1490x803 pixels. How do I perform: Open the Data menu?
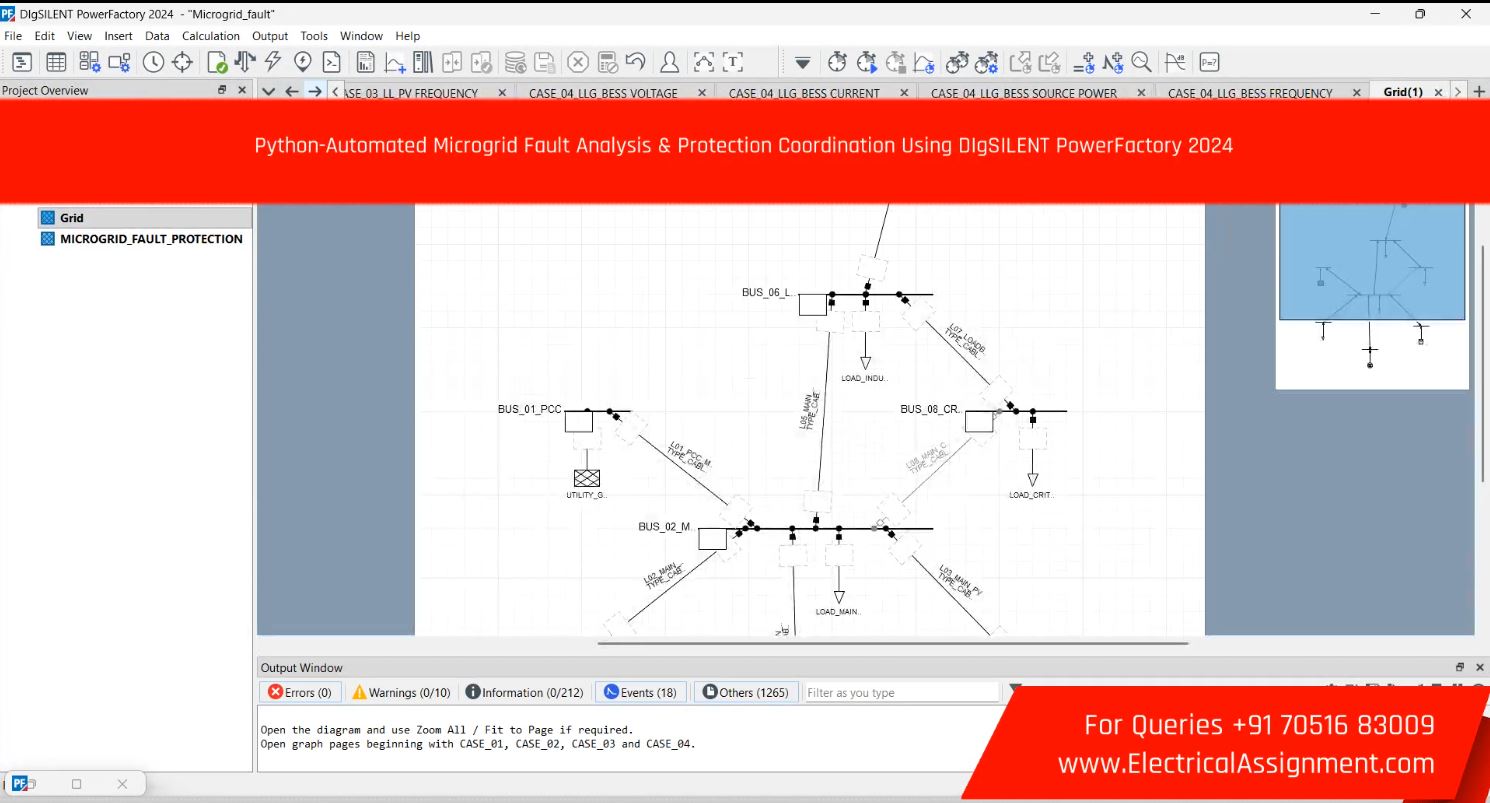click(157, 36)
